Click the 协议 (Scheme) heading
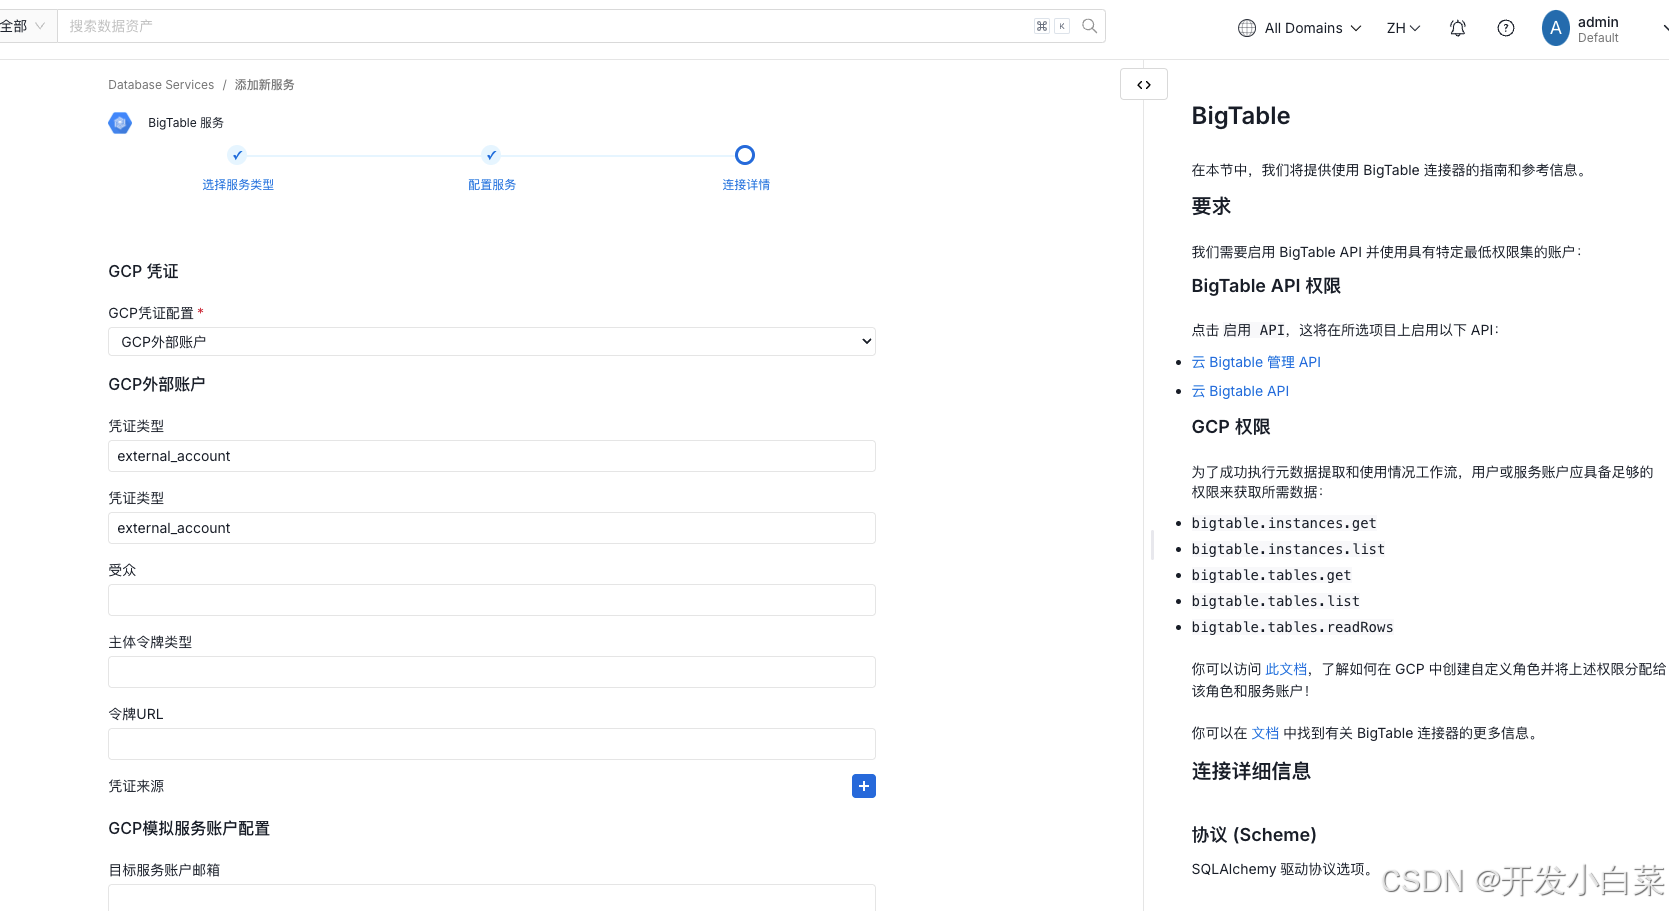Image resolution: width=1669 pixels, height=911 pixels. tap(1254, 835)
